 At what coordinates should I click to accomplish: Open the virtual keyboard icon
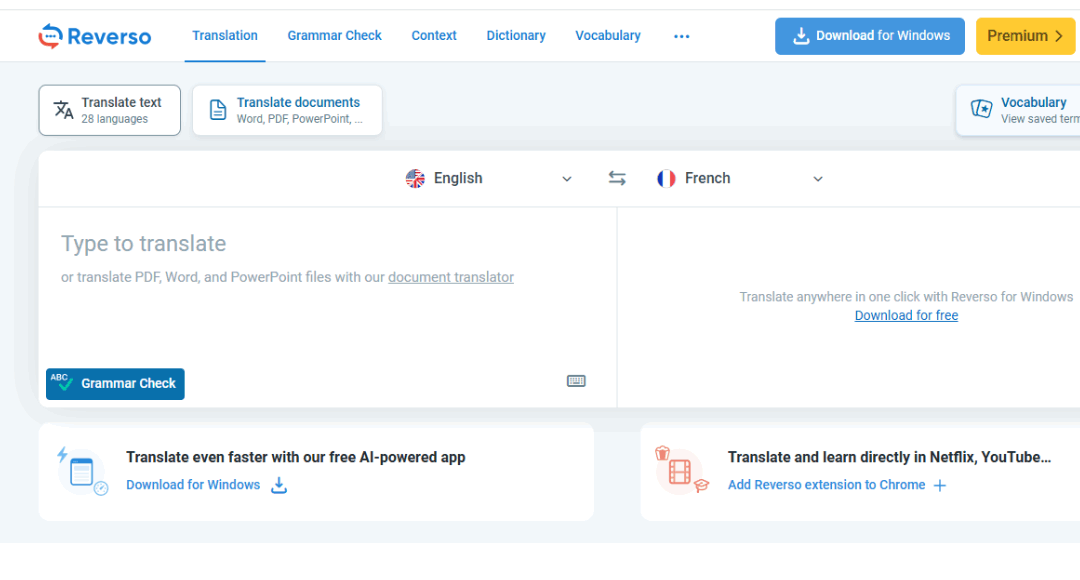coord(576,381)
